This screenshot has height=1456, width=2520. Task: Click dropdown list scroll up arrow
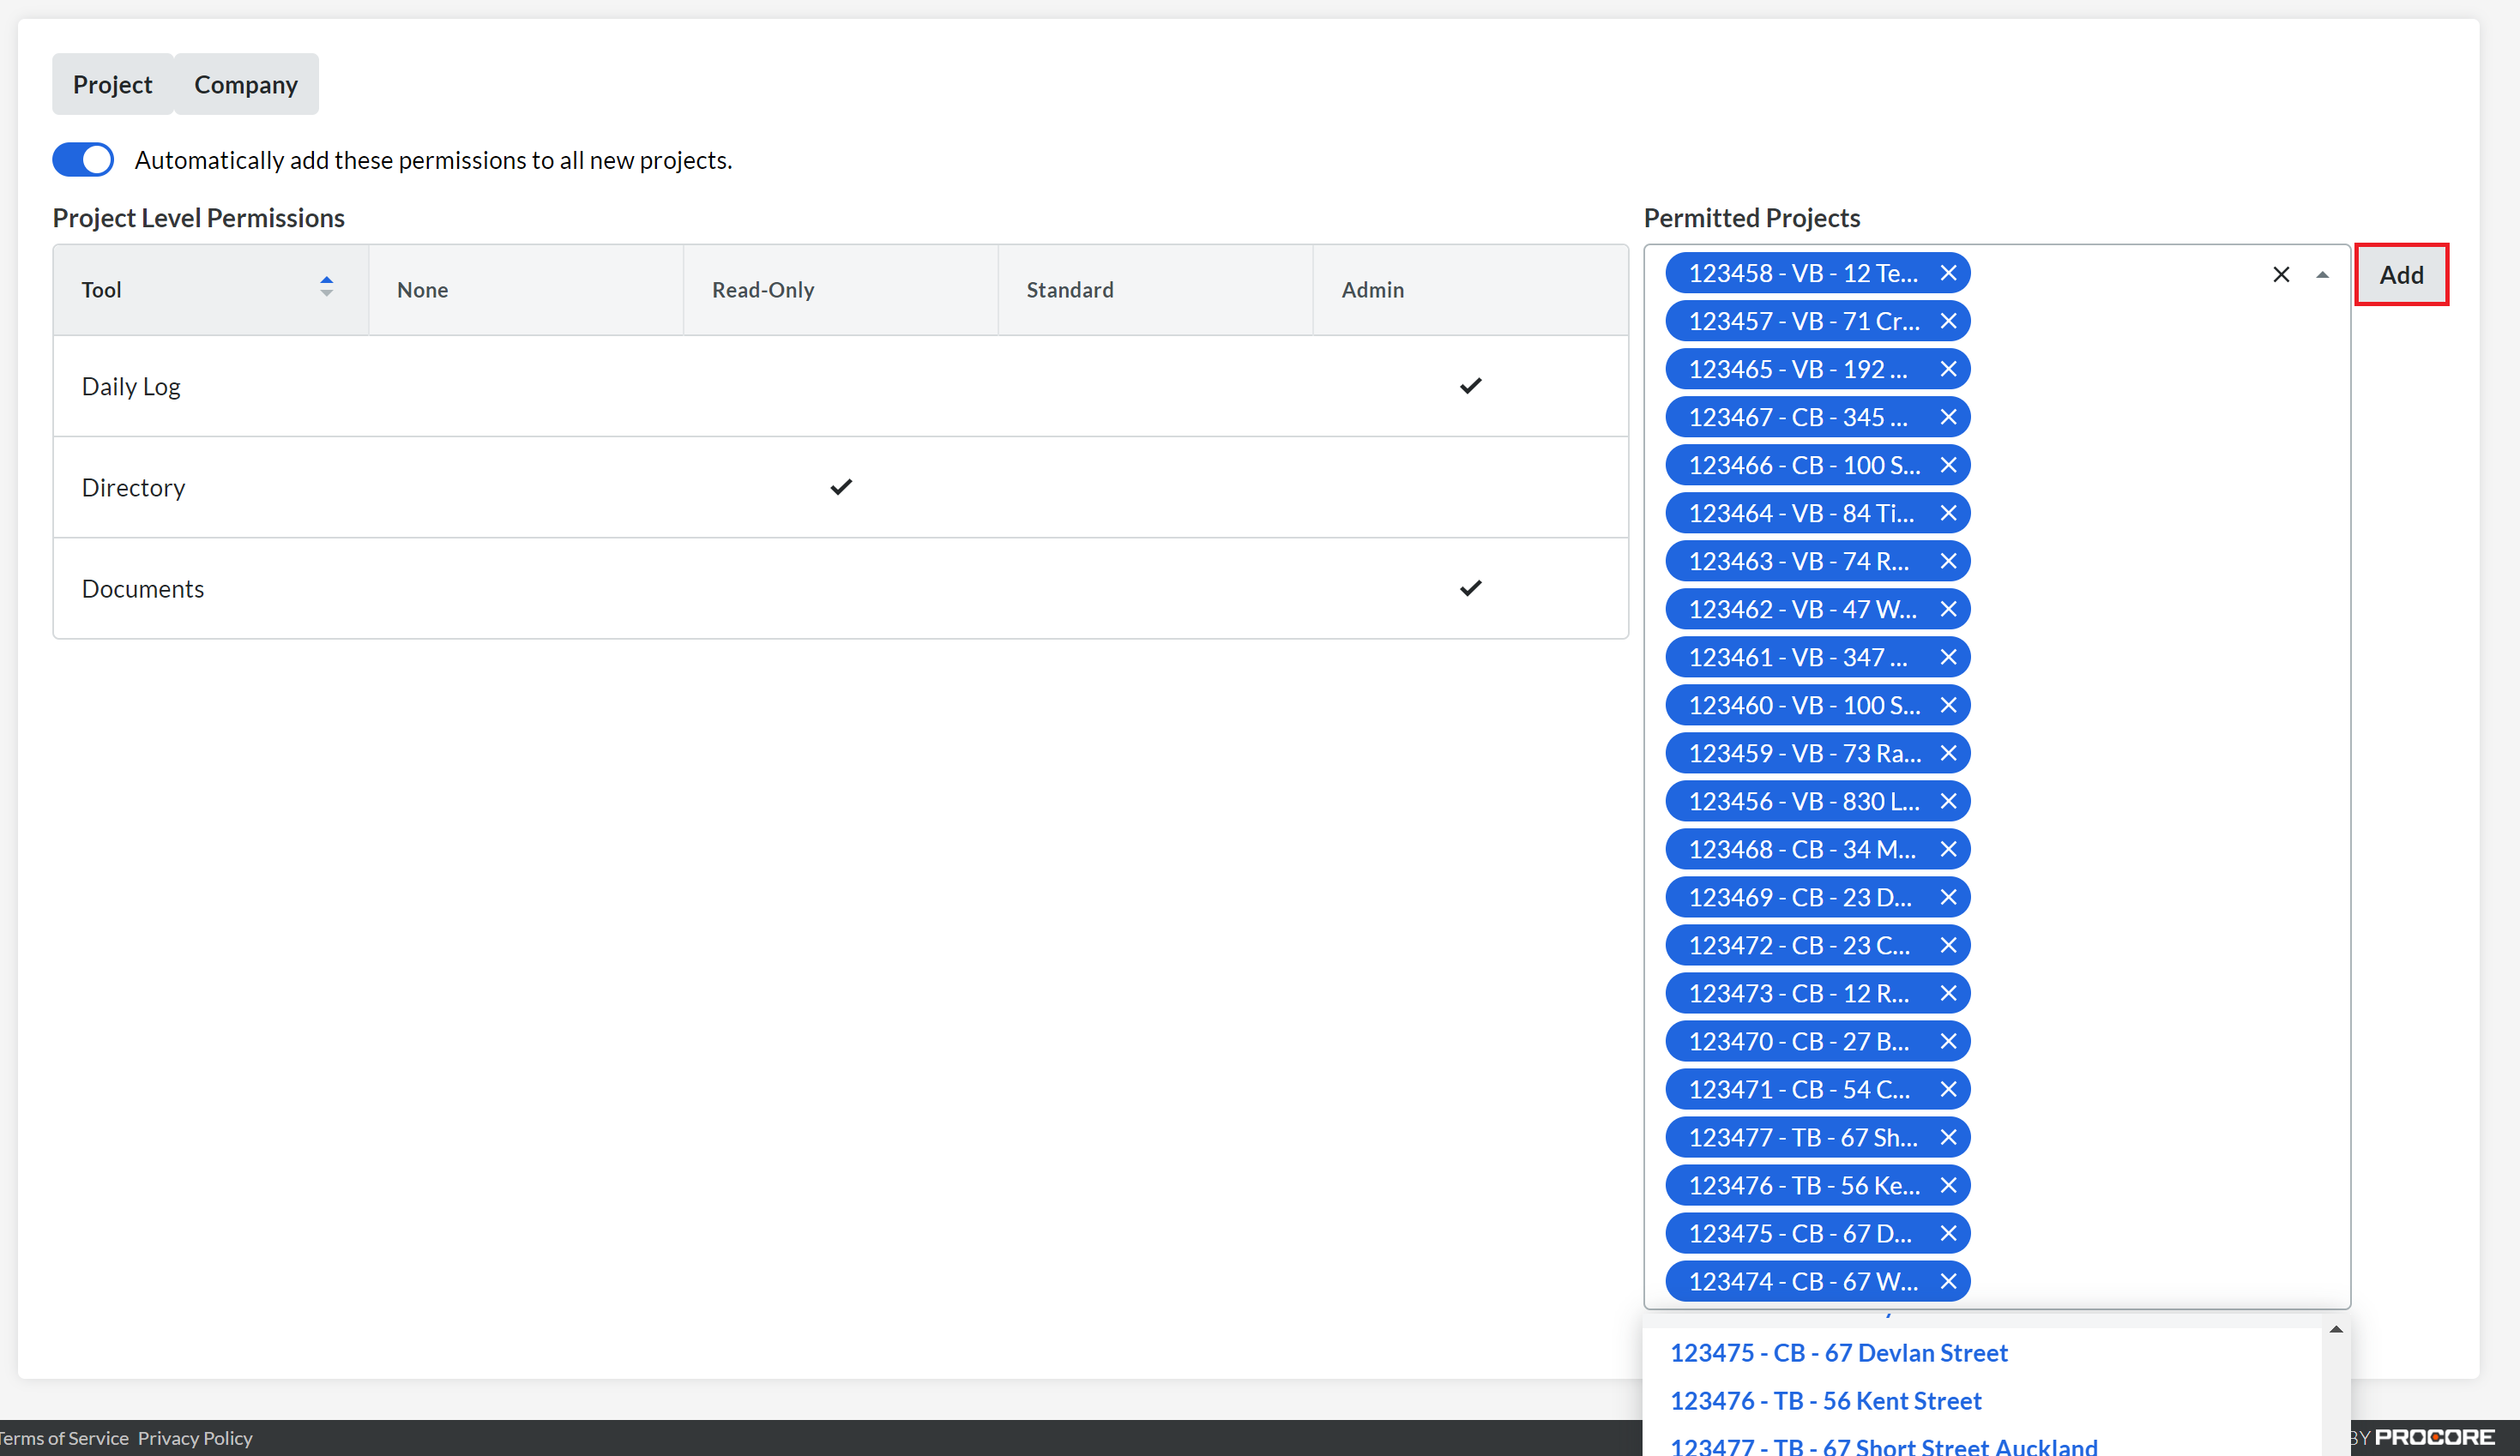click(x=2336, y=1329)
